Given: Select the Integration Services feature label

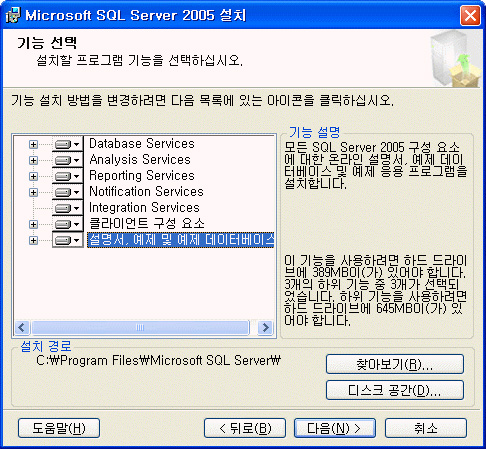Looking at the screenshot, I should click(x=144, y=208).
